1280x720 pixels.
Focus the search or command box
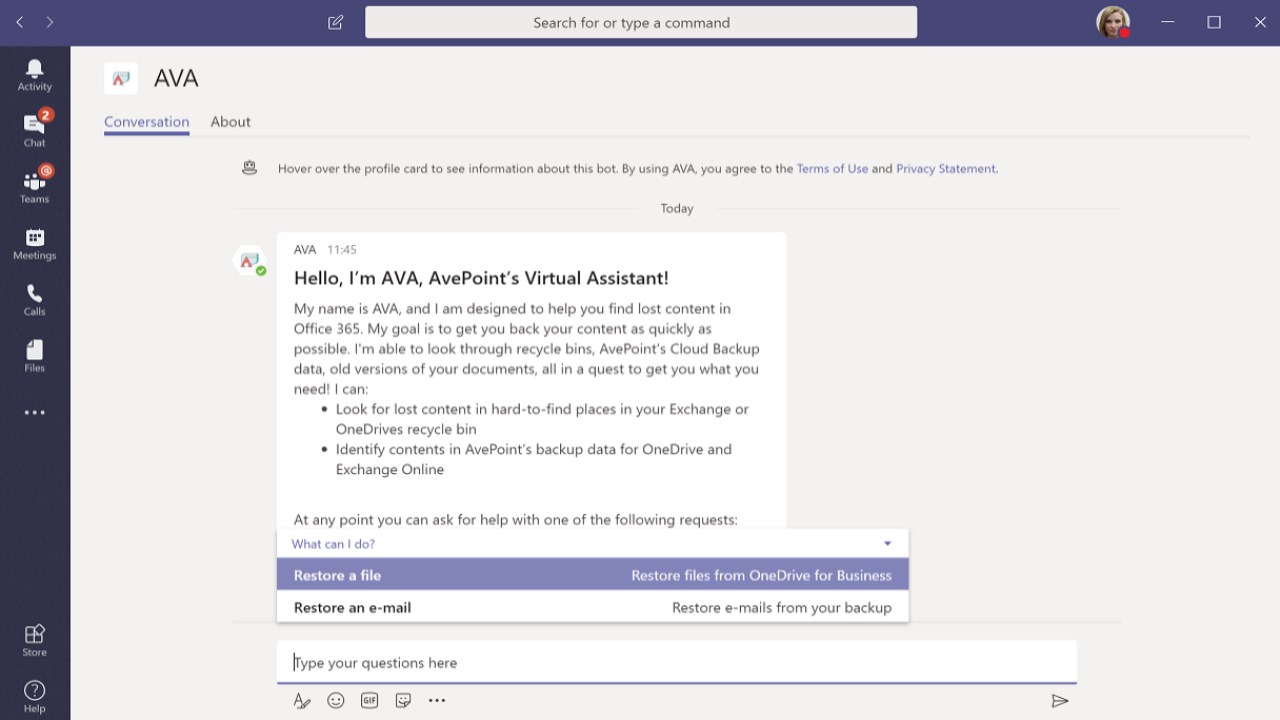[x=641, y=22]
